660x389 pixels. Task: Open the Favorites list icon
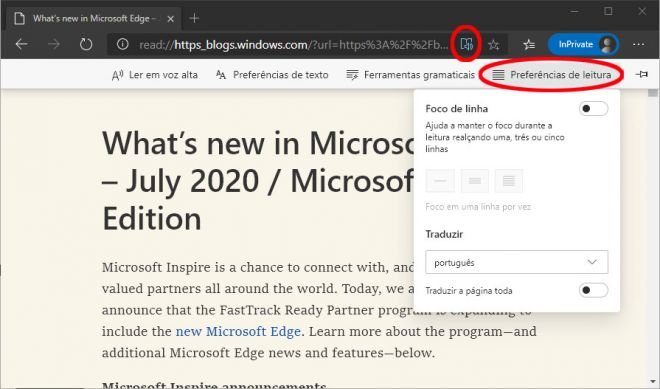pyautogui.click(x=529, y=44)
